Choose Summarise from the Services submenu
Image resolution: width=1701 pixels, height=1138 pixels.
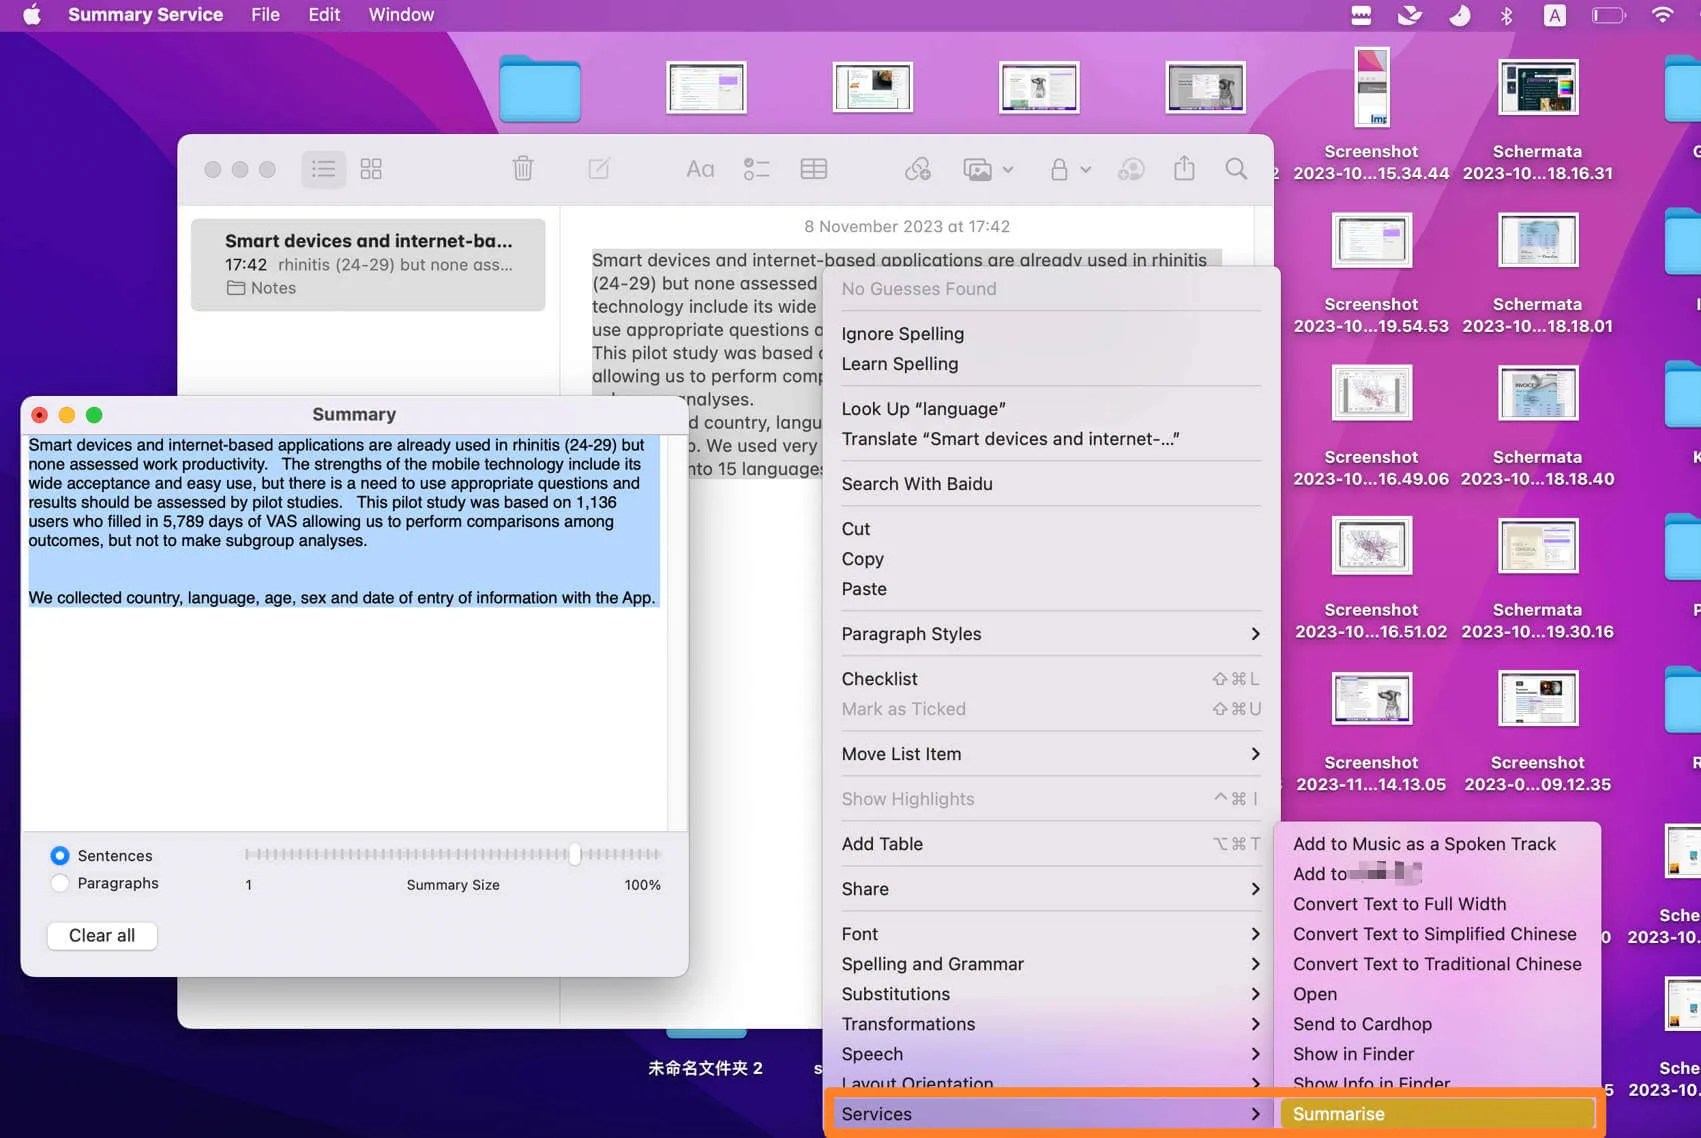[1339, 1113]
